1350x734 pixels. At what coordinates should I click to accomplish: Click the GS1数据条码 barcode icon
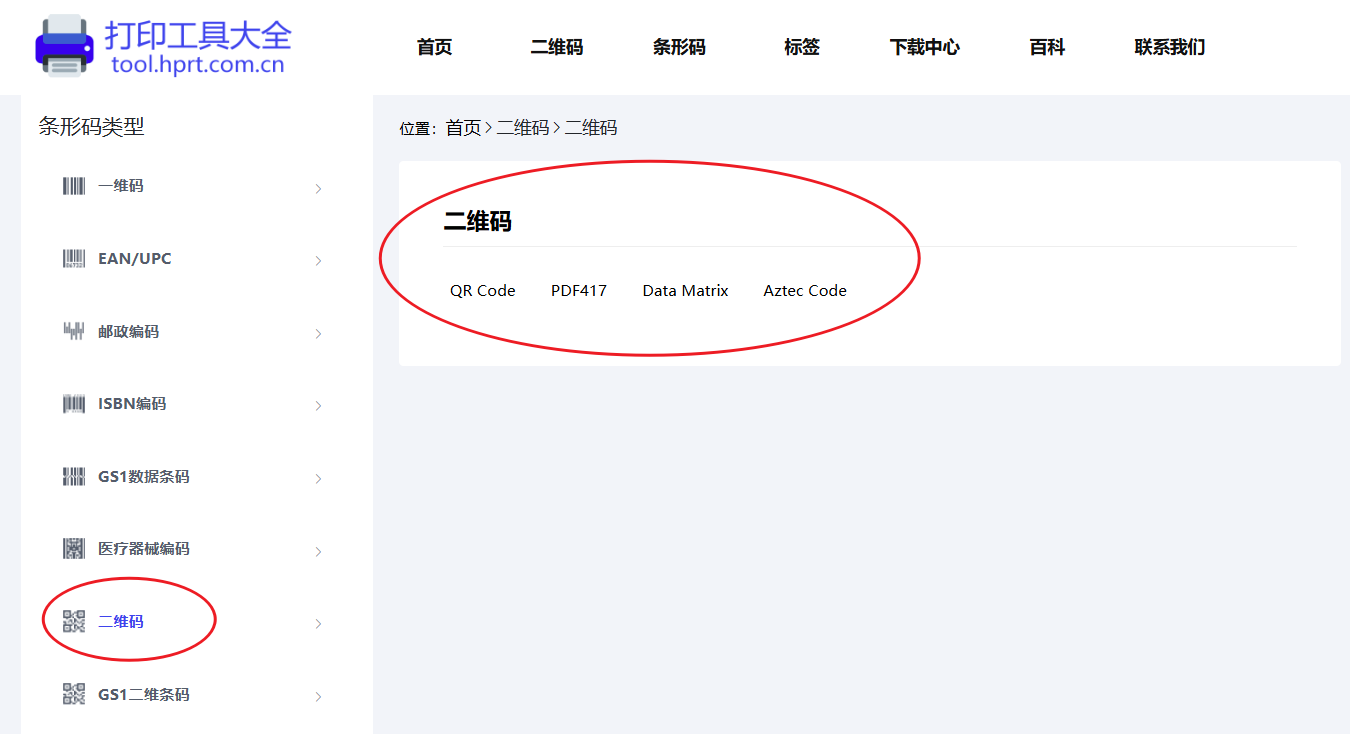tap(74, 476)
